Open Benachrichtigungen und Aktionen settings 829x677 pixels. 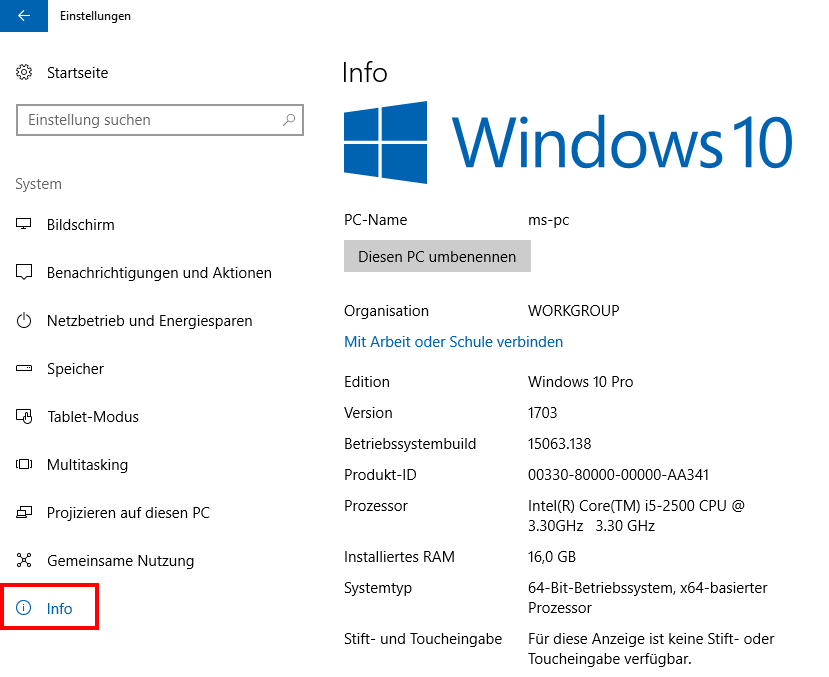pyautogui.click(x=159, y=273)
